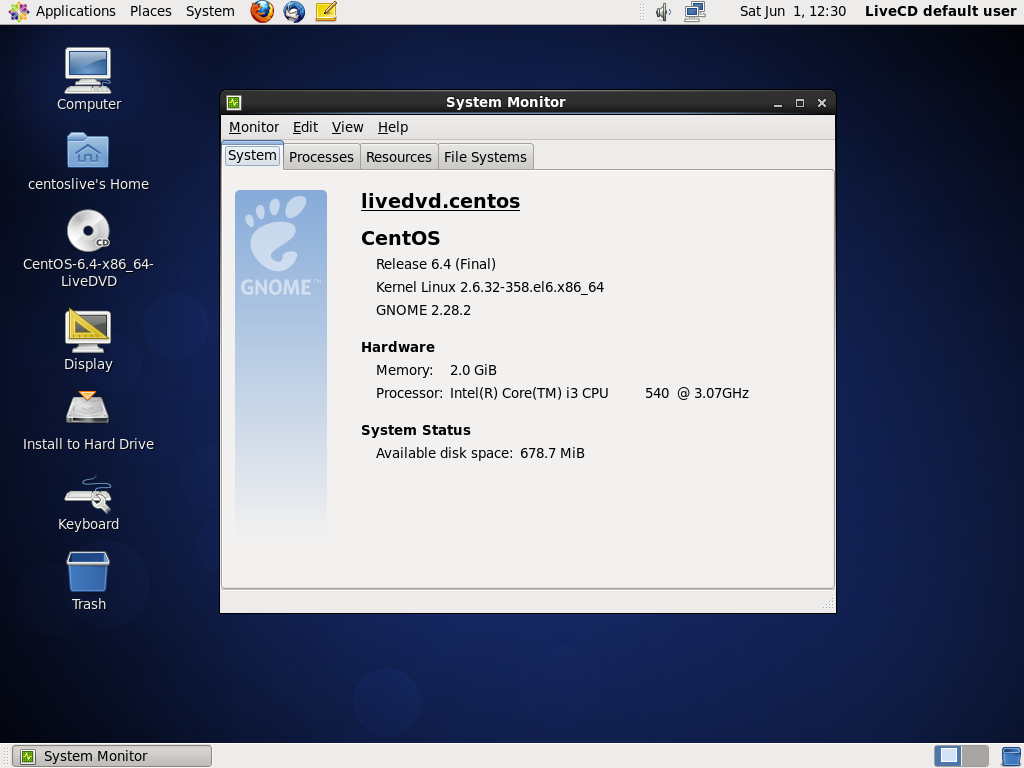Click the volume speaker icon
Viewport: 1024px width, 768px height.
pos(663,12)
